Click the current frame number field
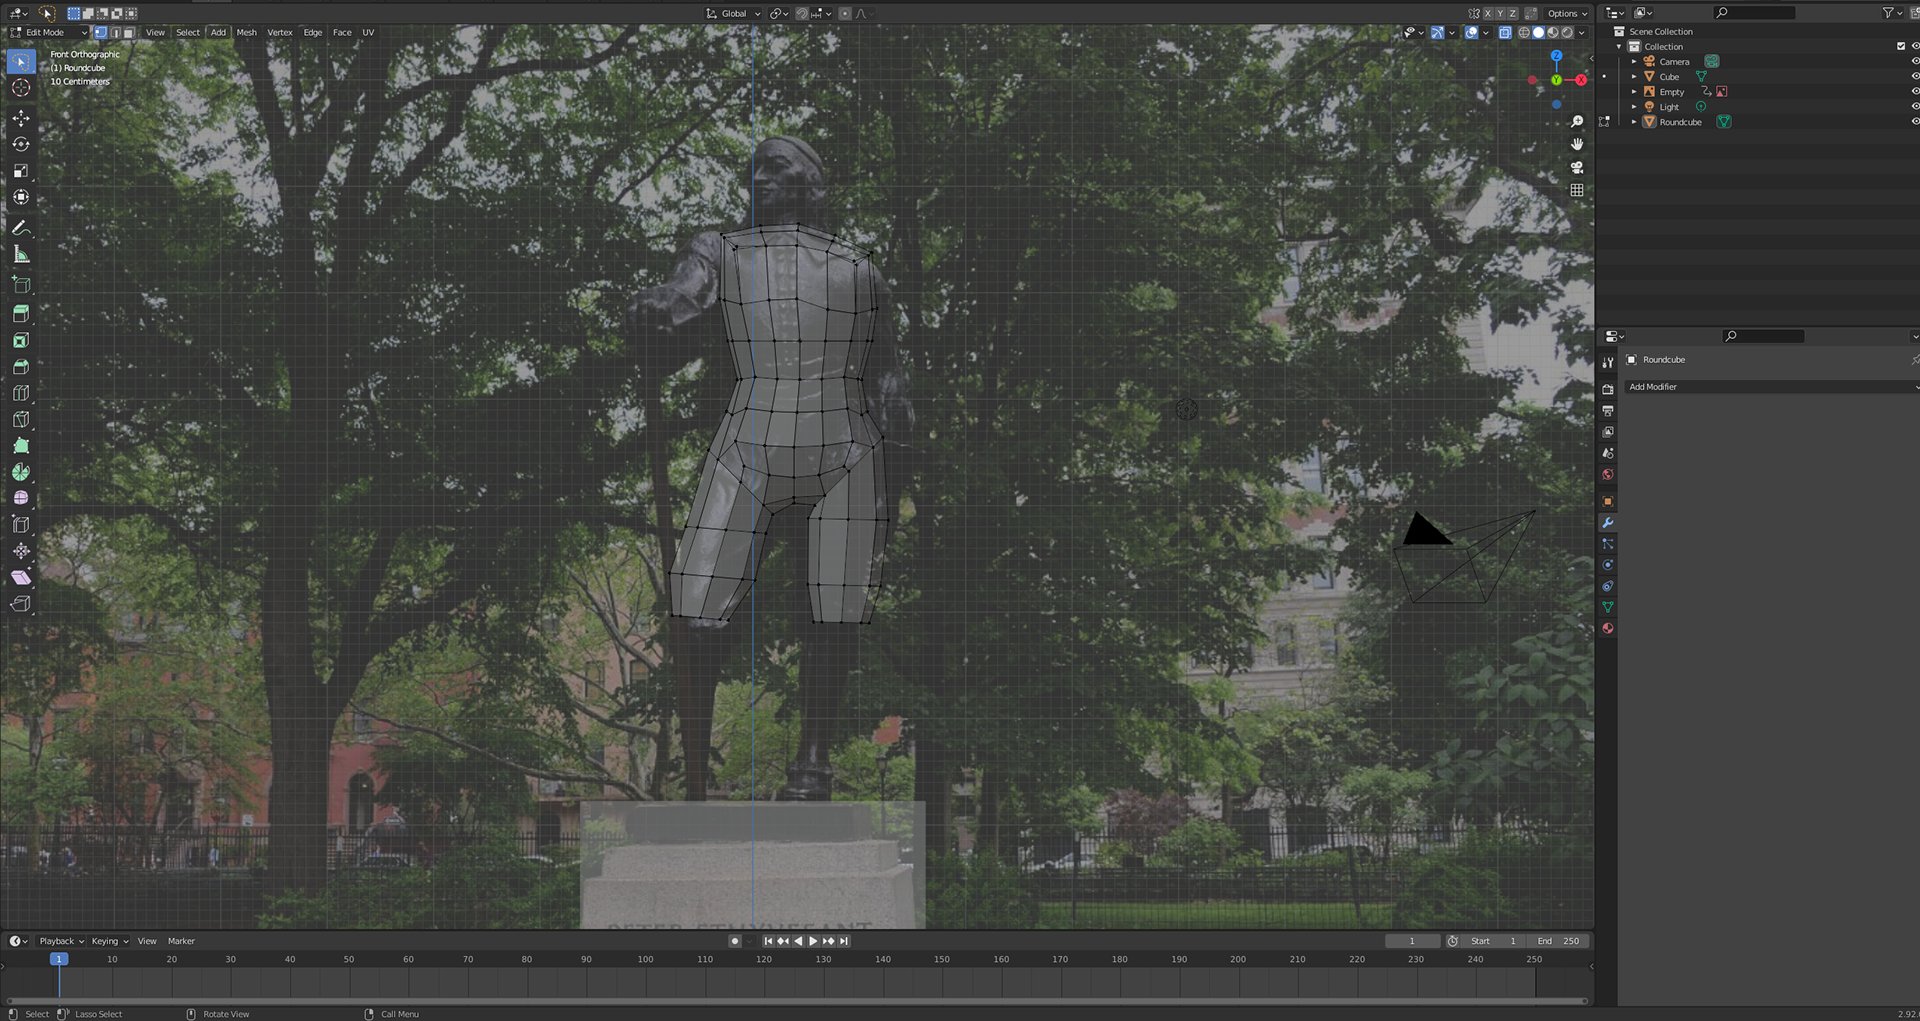This screenshot has width=1920, height=1021. tap(1412, 941)
